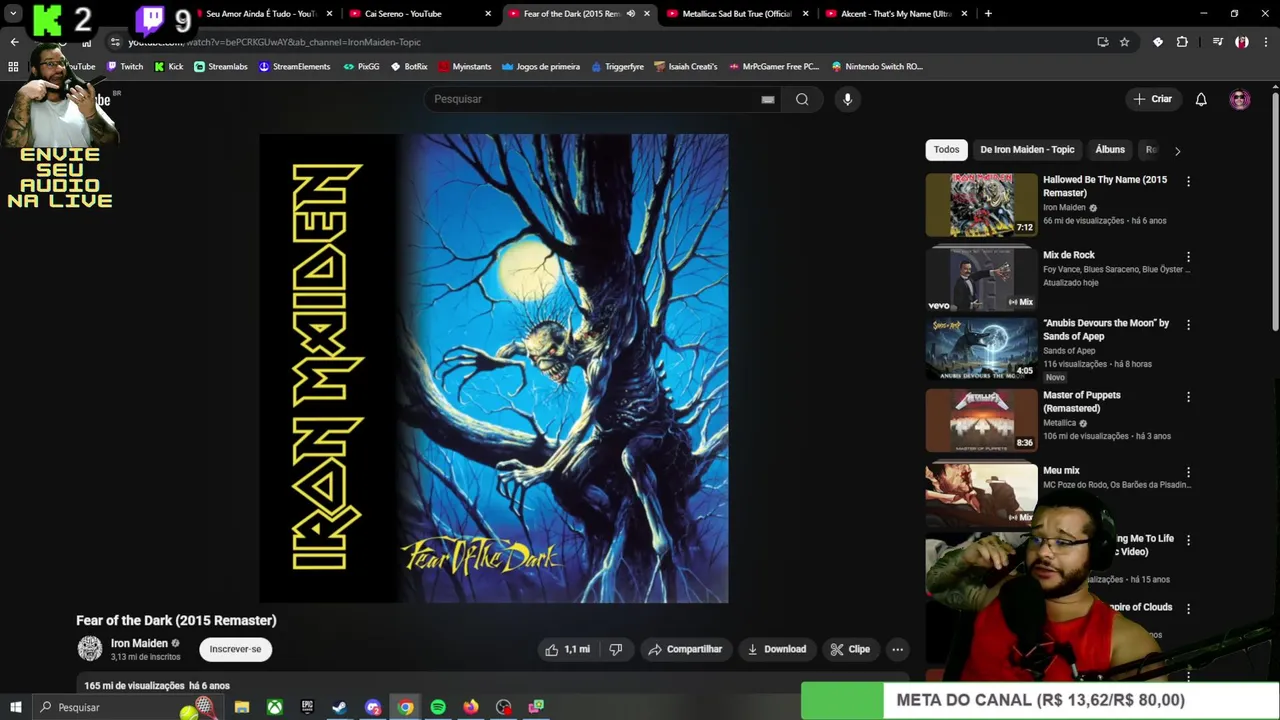Mute the Fear of the Dark tab audio
The height and width of the screenshot is (720, 1280).
click(630, 14)
